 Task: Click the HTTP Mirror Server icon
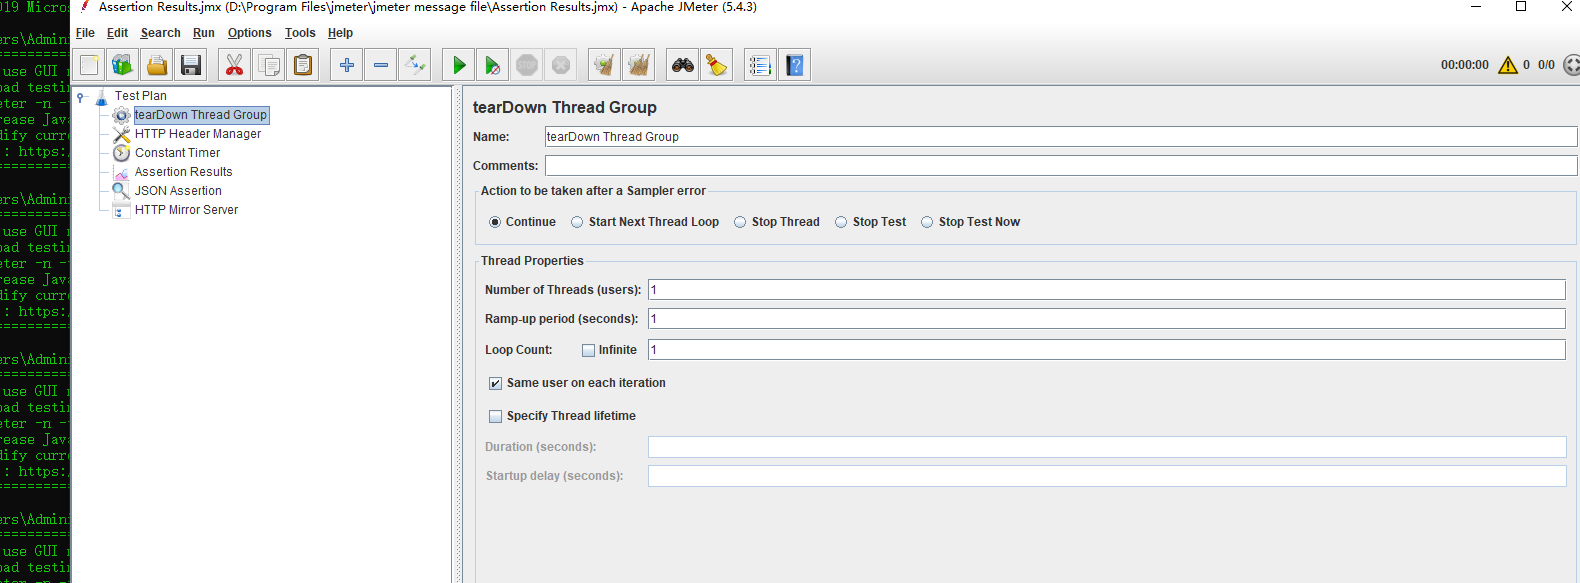tap(121, 210)
